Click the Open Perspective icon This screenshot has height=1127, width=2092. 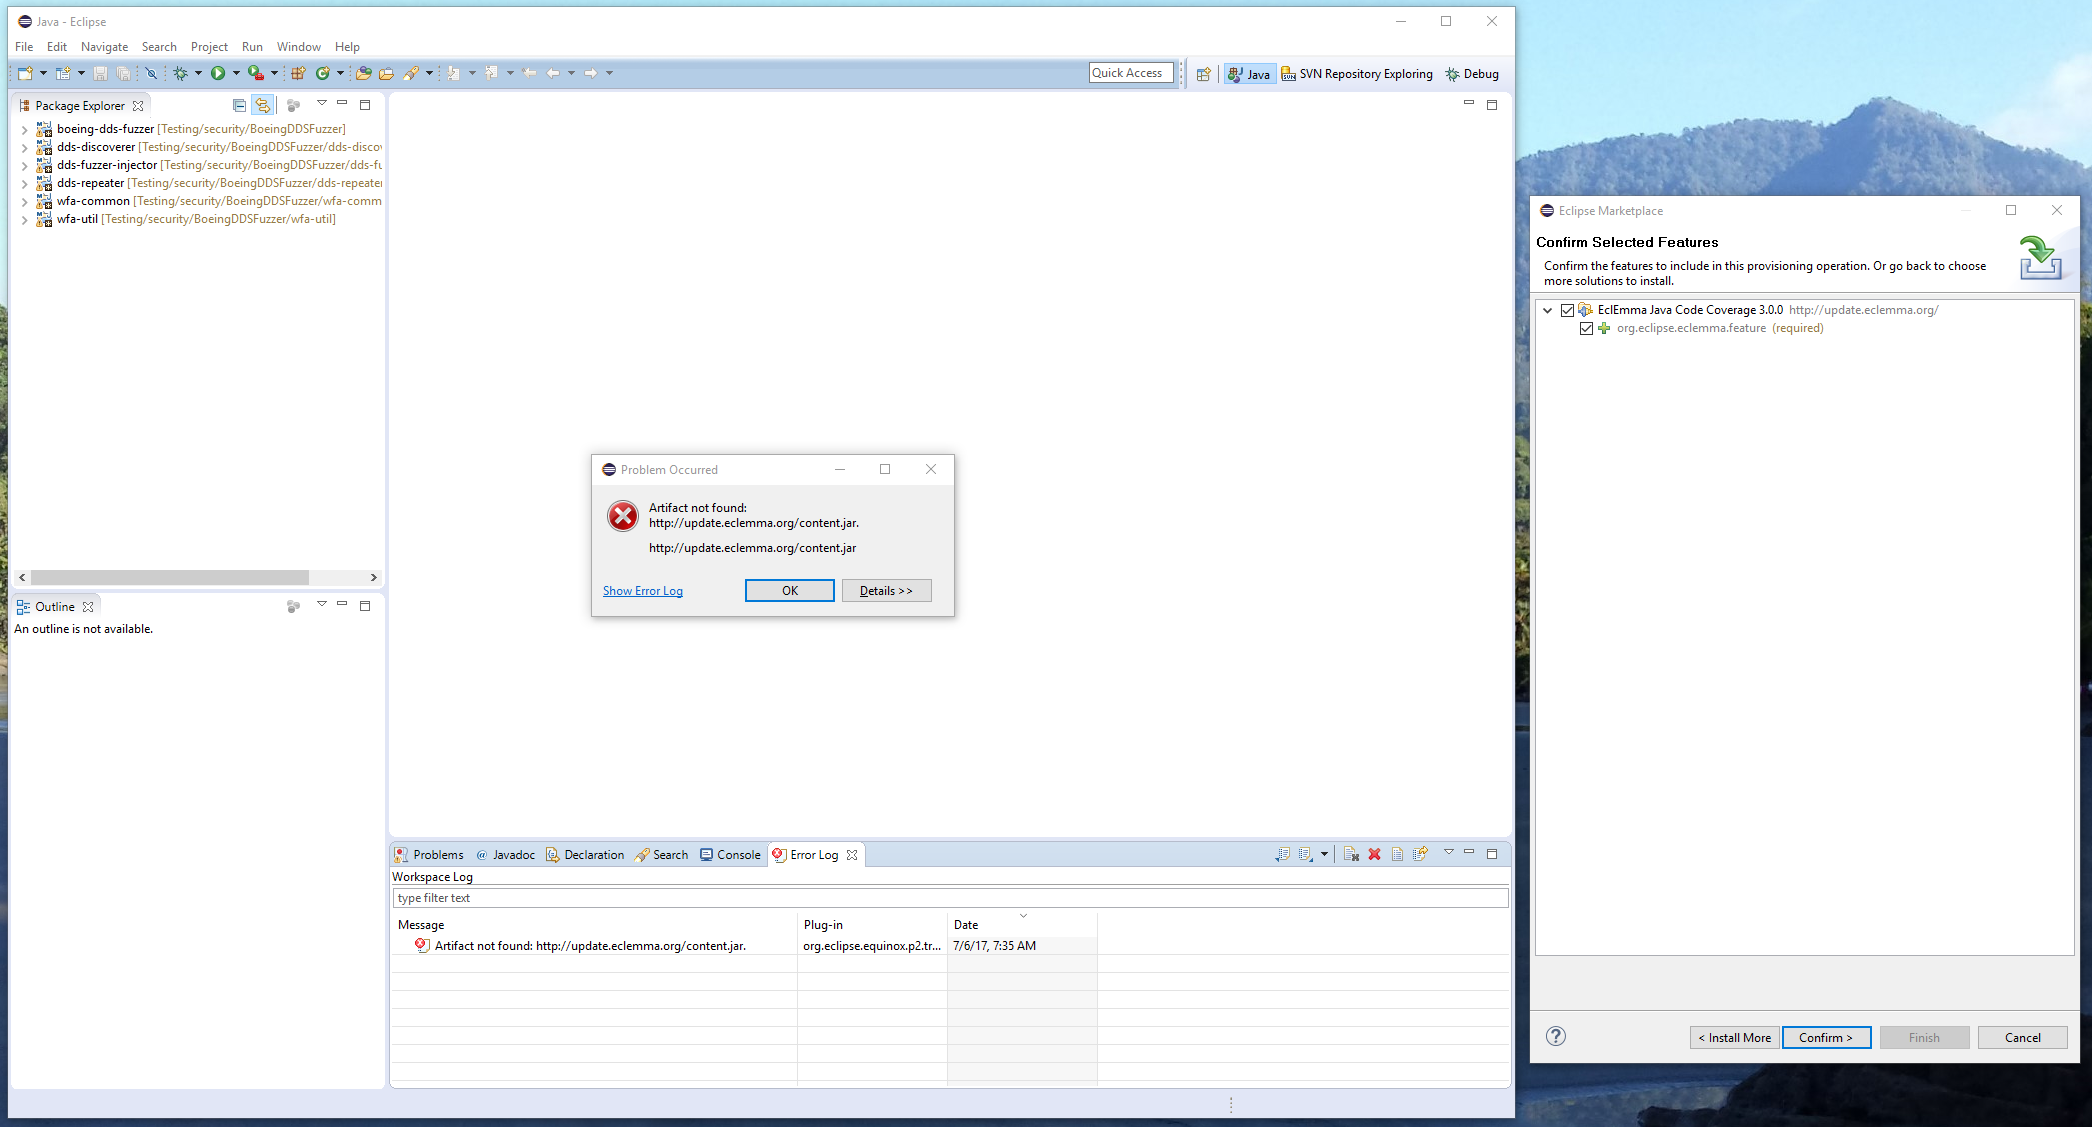[x=1204, y=74]
